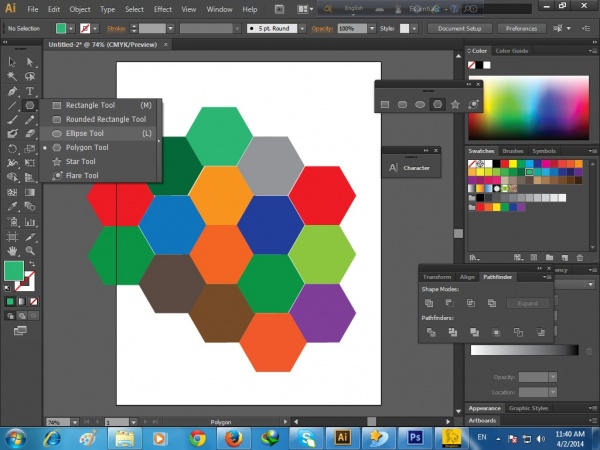600x450 pixels.
Task: Click the star shape in floating tool strip
Action: (455, 103)
